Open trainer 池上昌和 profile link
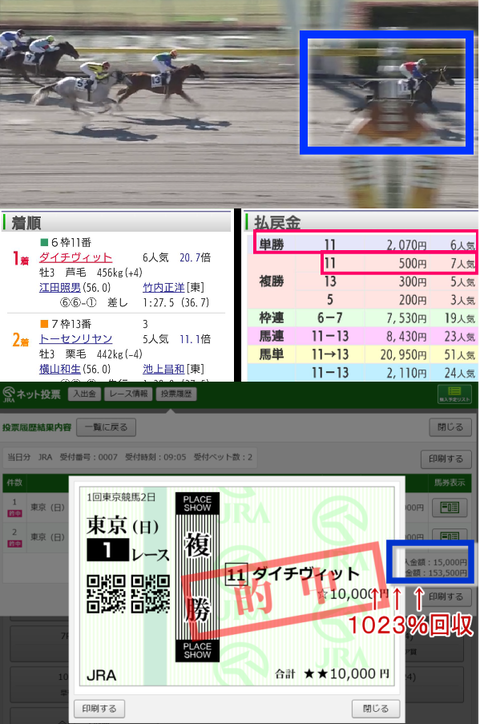The image size is (480, 724). point(163,369)
